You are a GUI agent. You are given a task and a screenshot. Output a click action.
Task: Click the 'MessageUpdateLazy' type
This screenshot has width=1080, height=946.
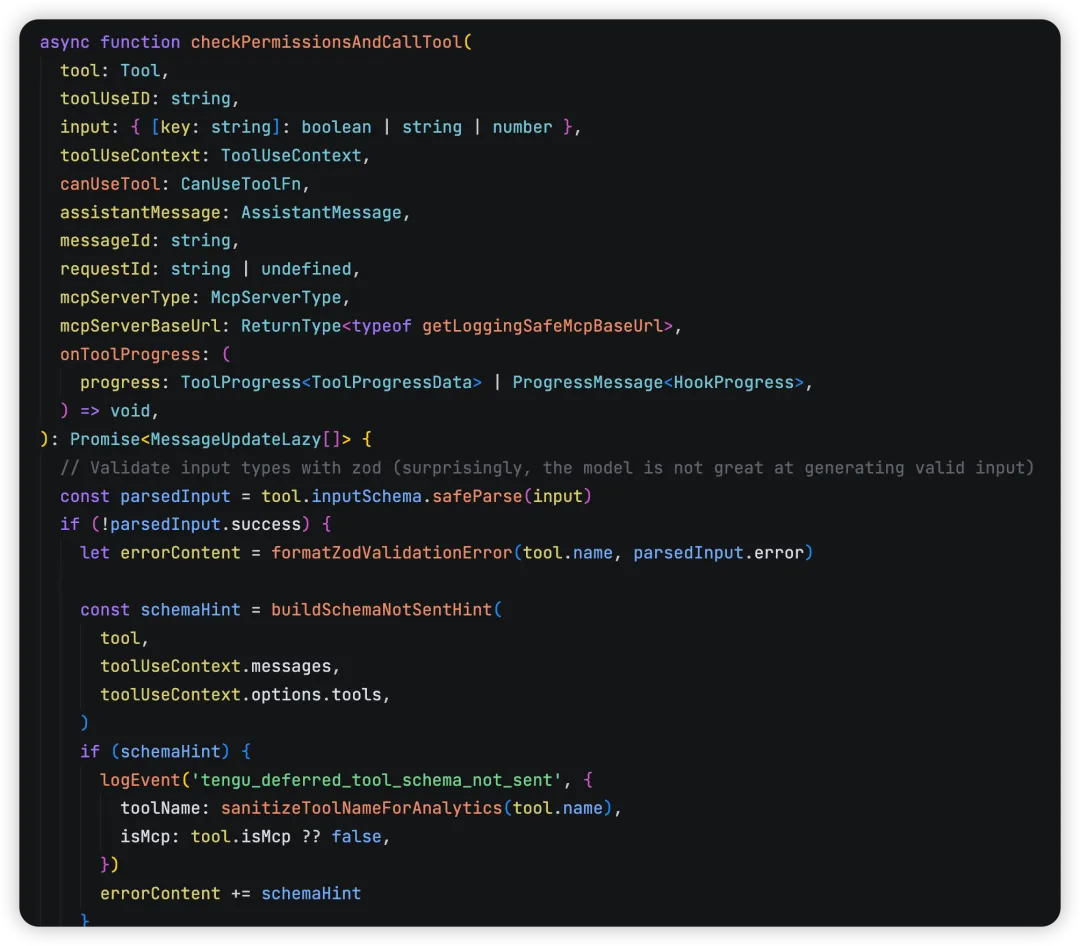tap(236, 440)
